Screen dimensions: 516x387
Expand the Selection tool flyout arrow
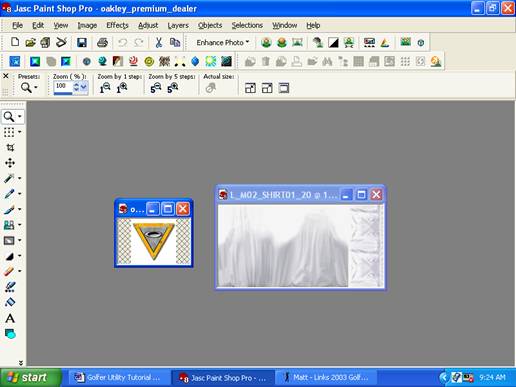click(x=20, y=132)
